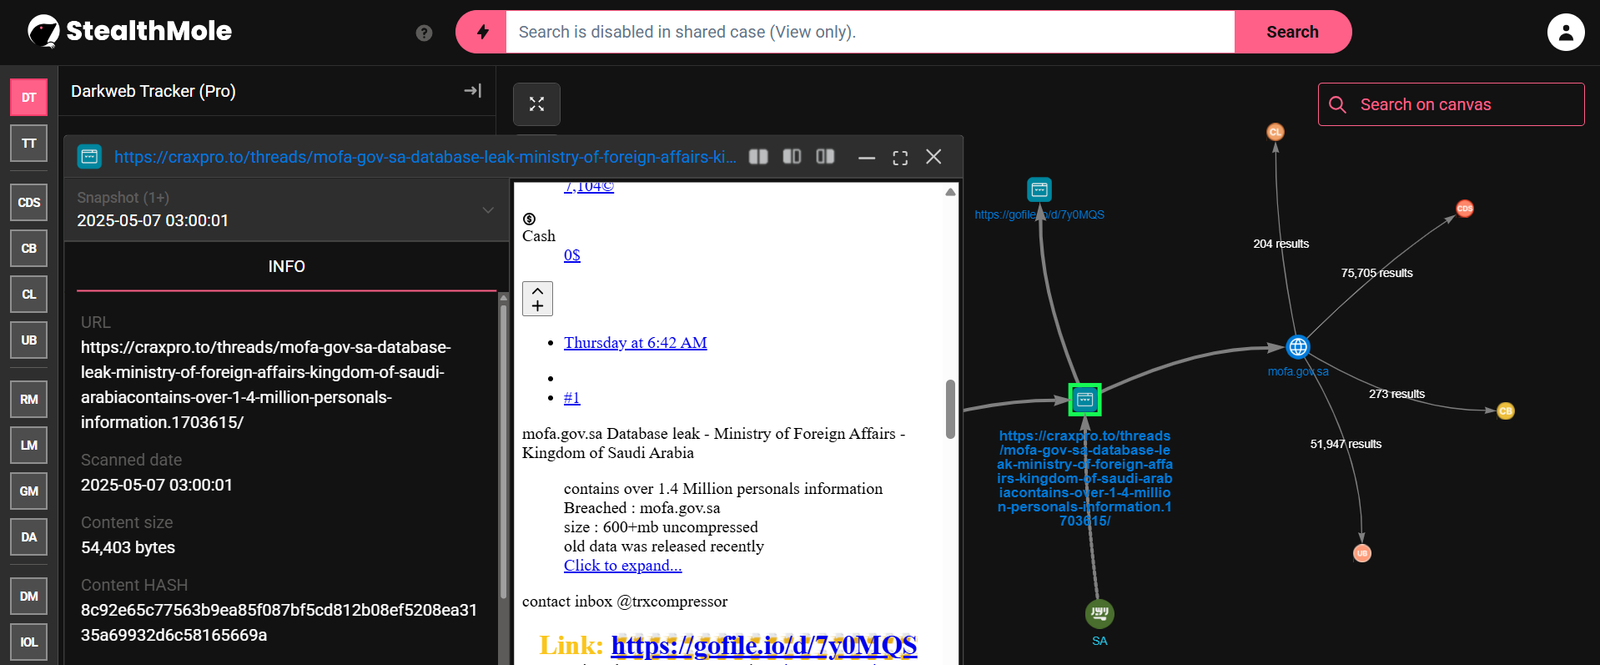The height and width of the screenshot is (665, 1600).
Task: Select the gofile.io node on canvas
Action: [1040, 189]
